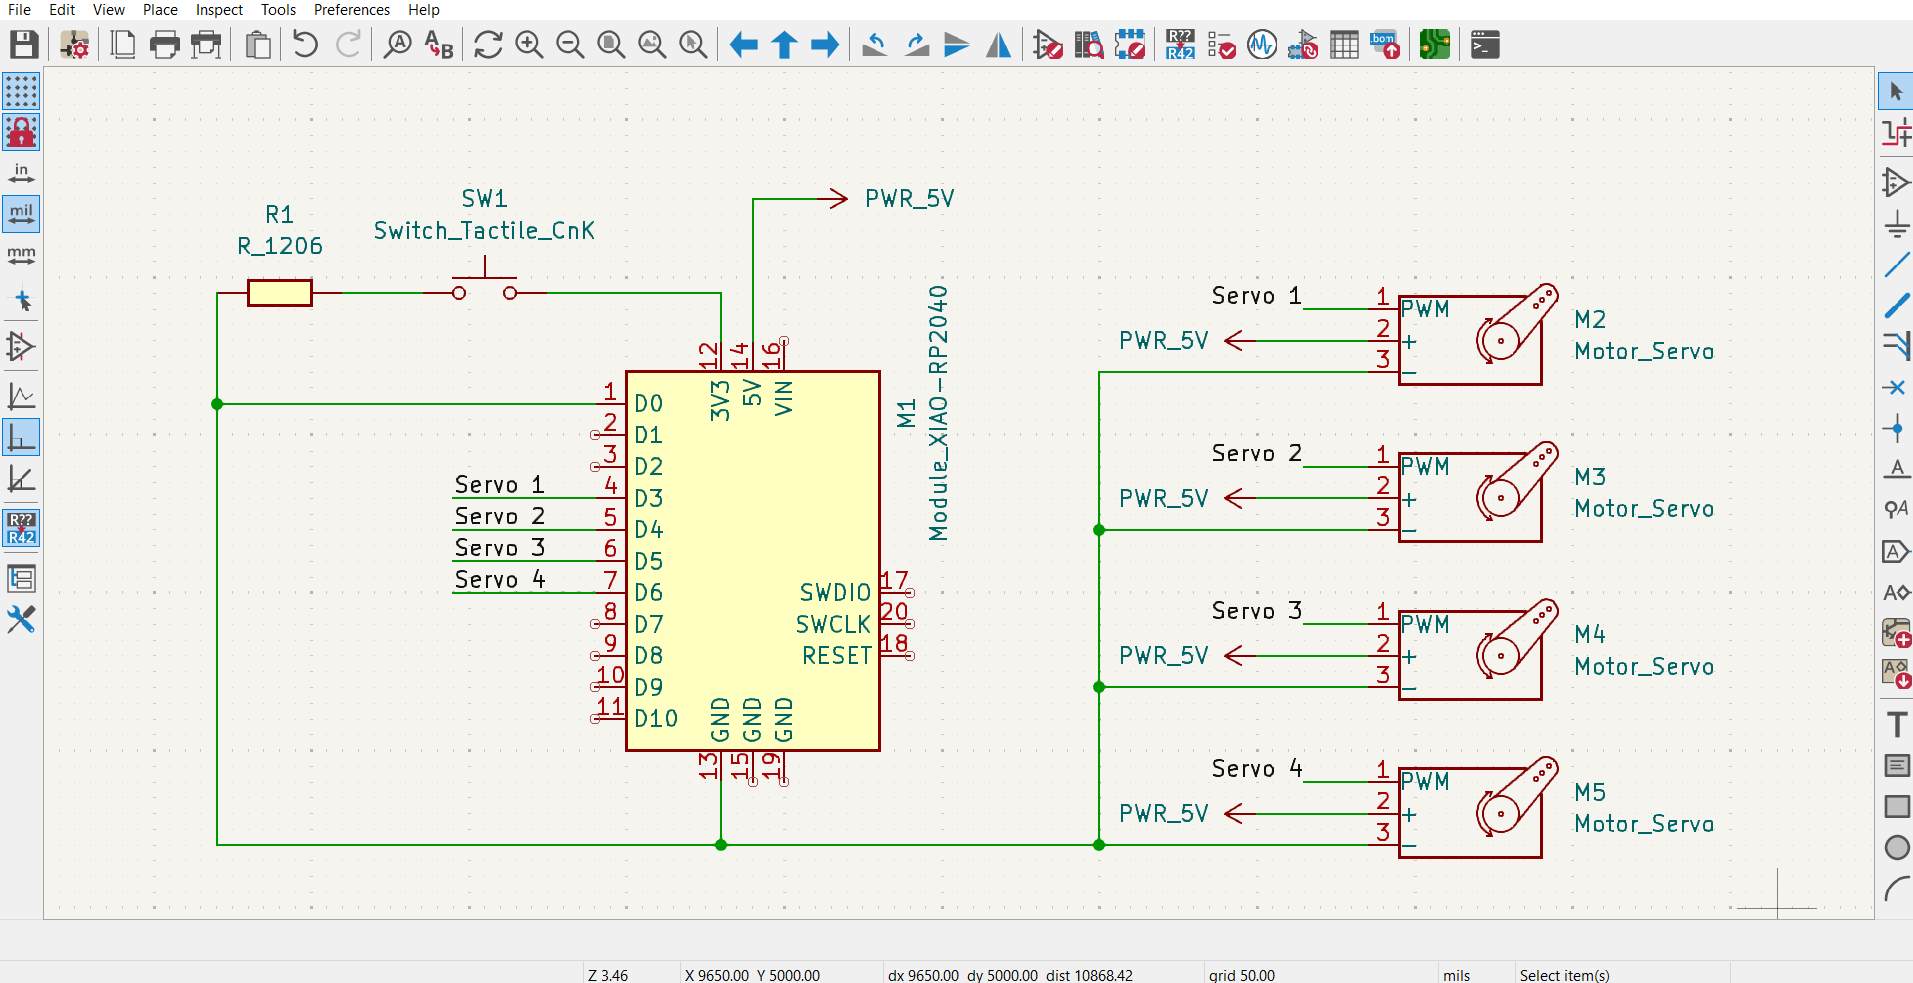Screen dimensions: 1913x983
Task: Toggle hidden pins display
Action: pyautogui.click(x=21, y=346)
